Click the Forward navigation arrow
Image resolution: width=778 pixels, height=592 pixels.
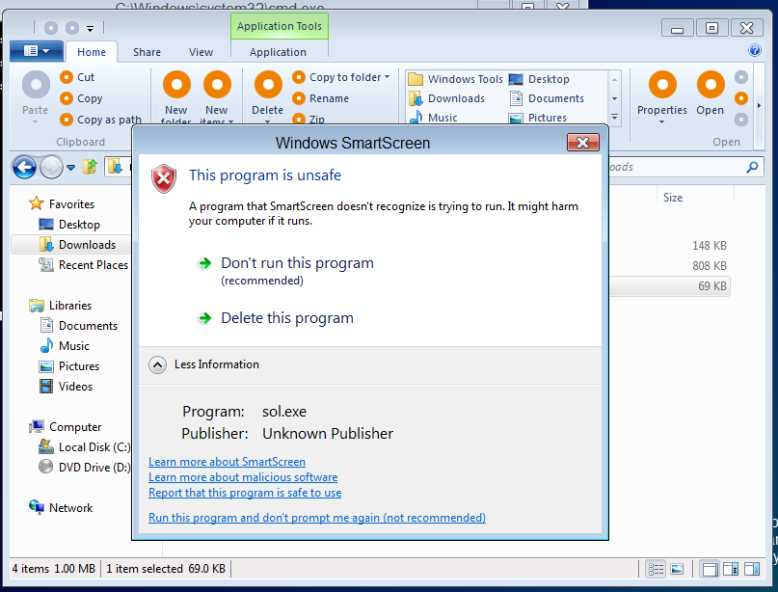(x=51, y=167)
